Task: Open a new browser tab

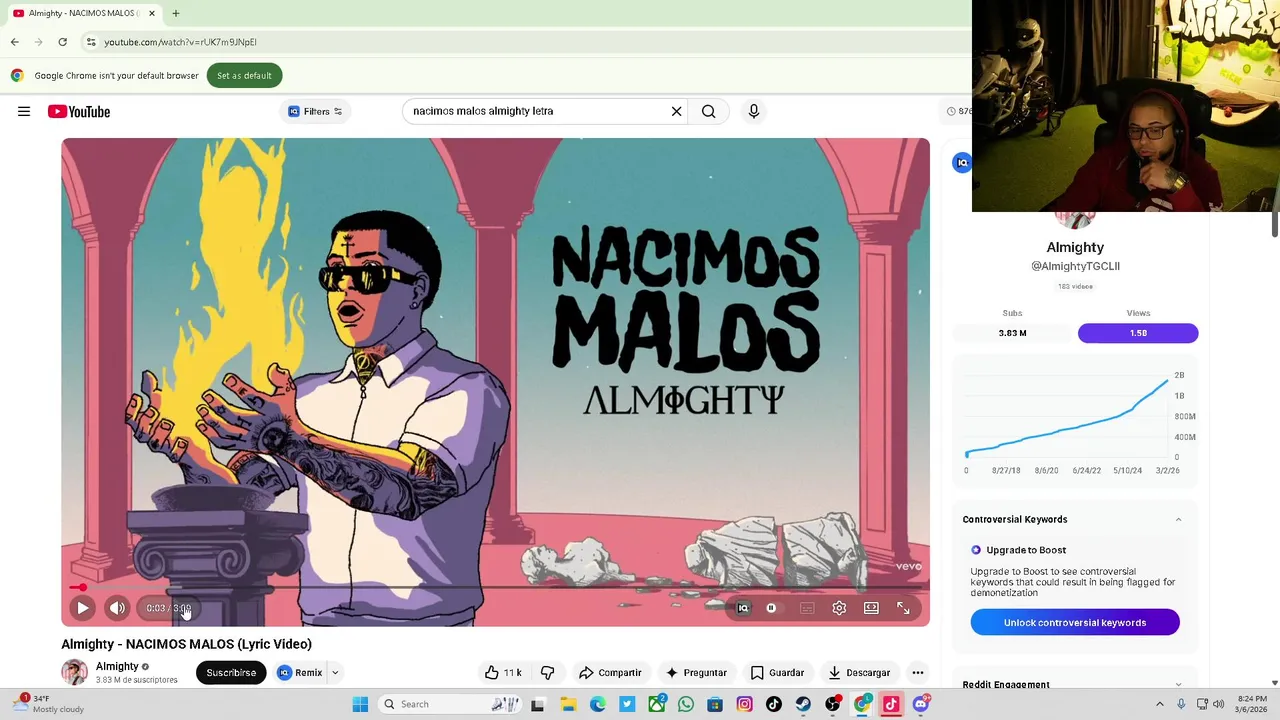Action: coord(175,13)
